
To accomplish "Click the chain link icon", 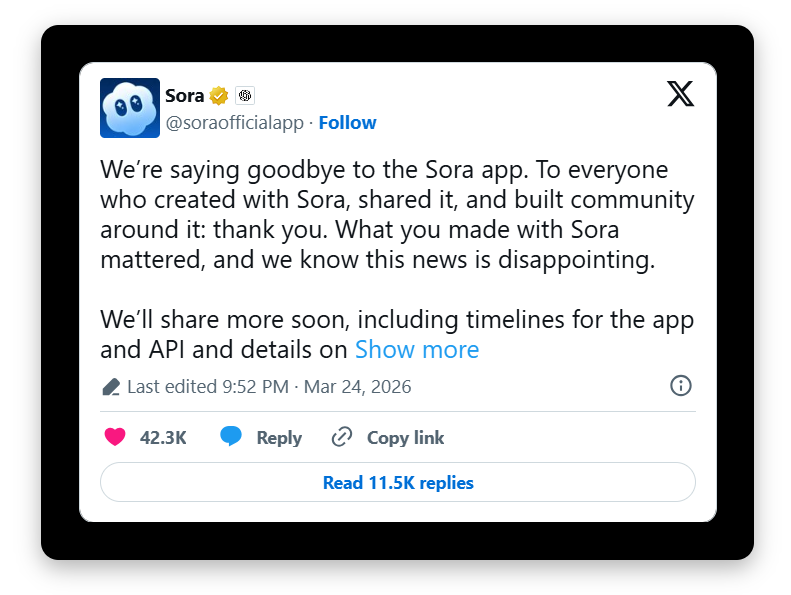I will (342, 437).
